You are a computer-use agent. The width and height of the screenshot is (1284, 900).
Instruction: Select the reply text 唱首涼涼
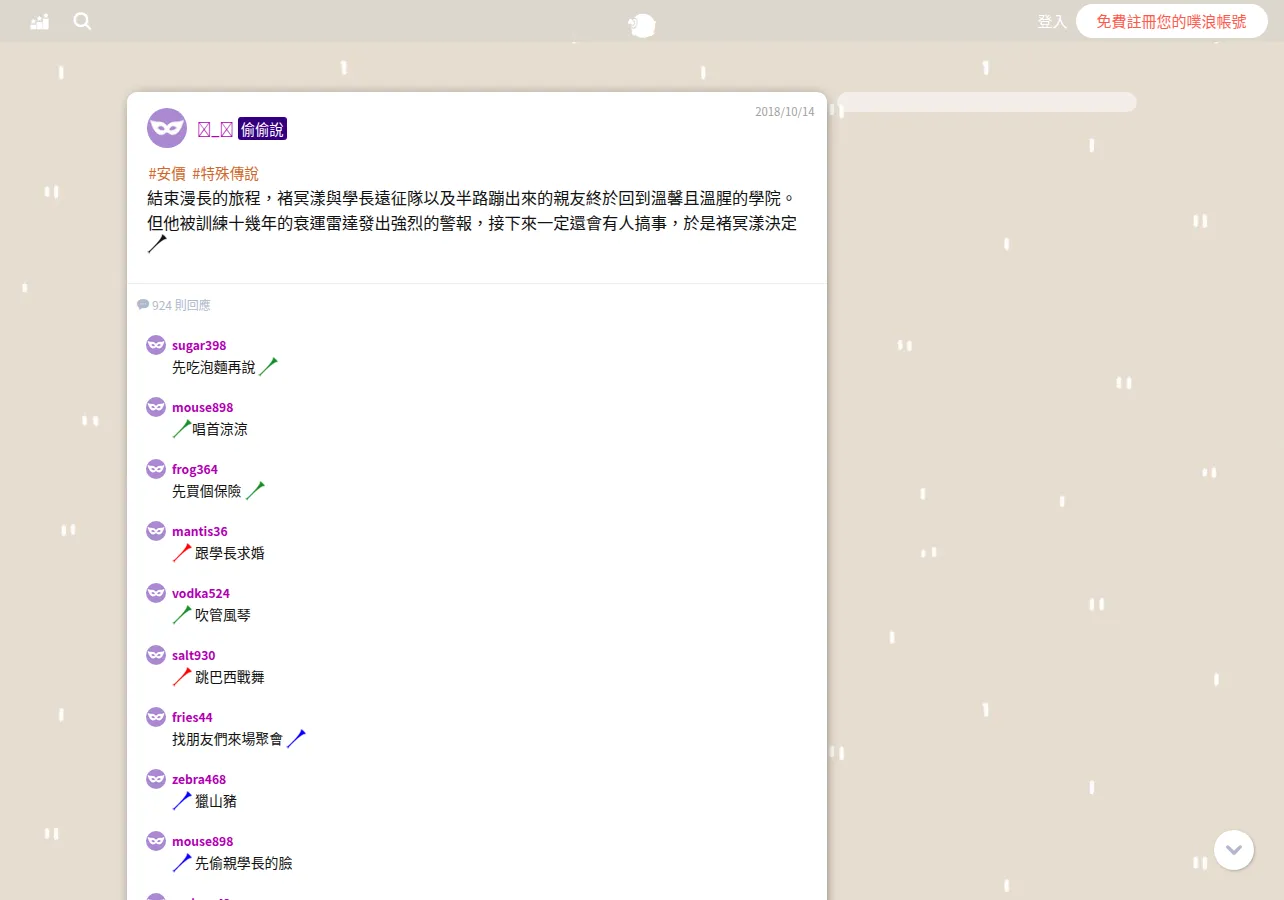[x=220, y=430]
